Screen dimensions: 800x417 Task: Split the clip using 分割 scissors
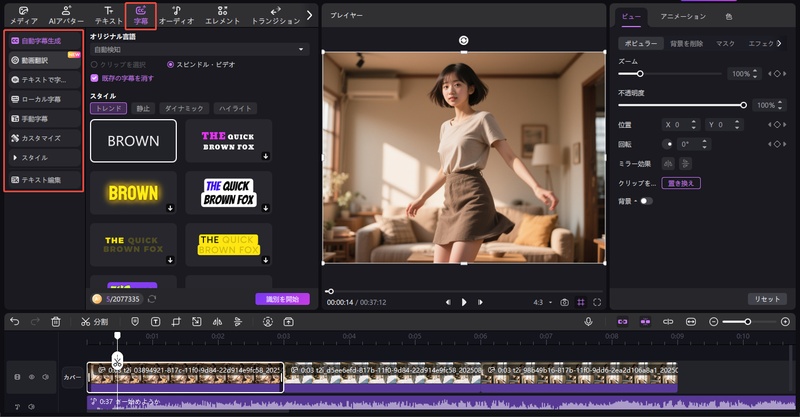pos(94,322)
